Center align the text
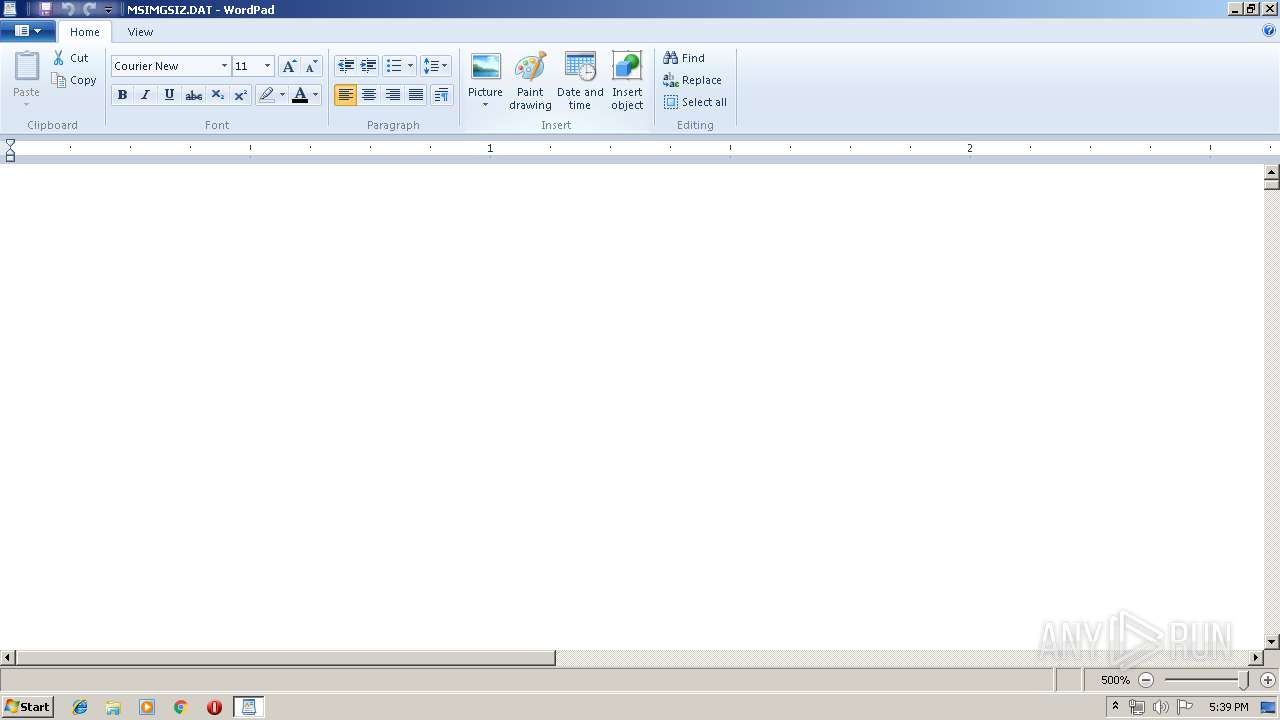This screenshot has height=720, width=1280. click(369, 95)
